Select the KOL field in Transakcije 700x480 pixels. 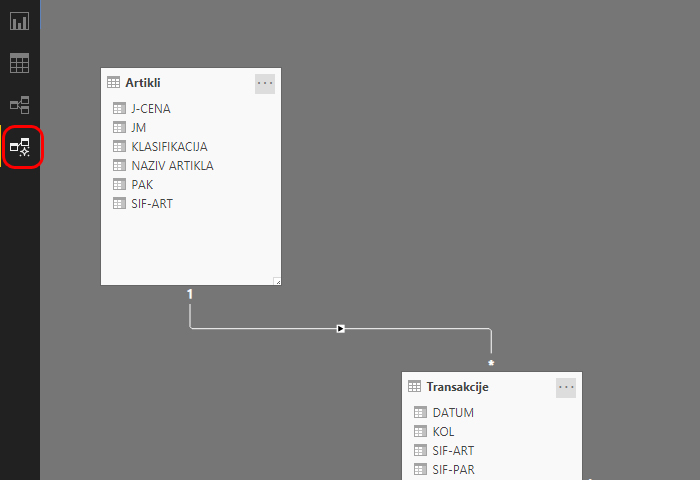[443, 431]
